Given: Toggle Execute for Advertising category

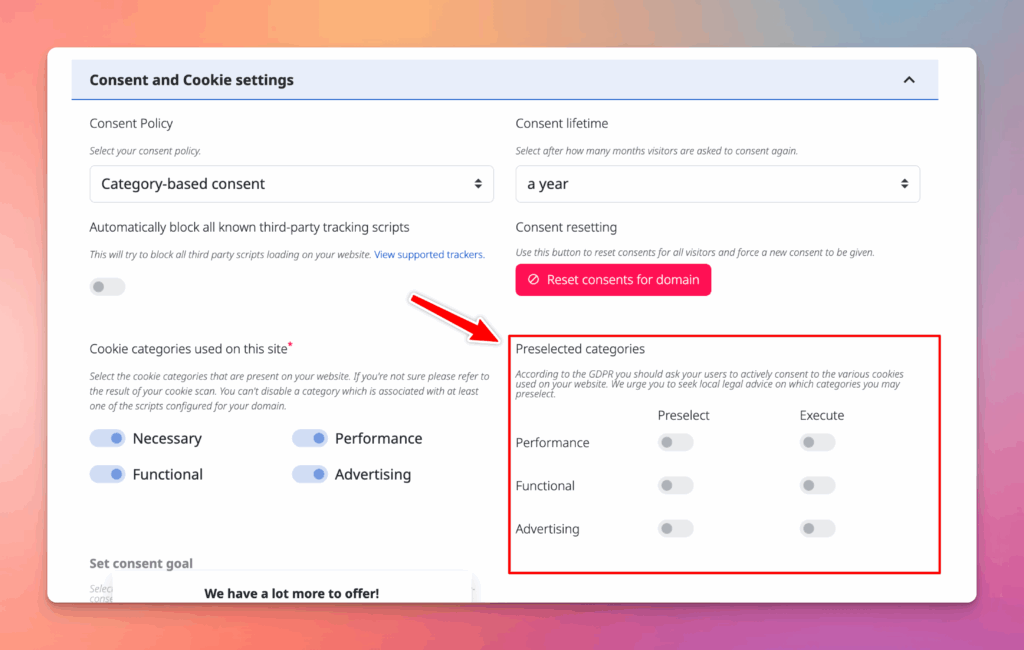Looking at the screenshot, I should coord(817,529).
